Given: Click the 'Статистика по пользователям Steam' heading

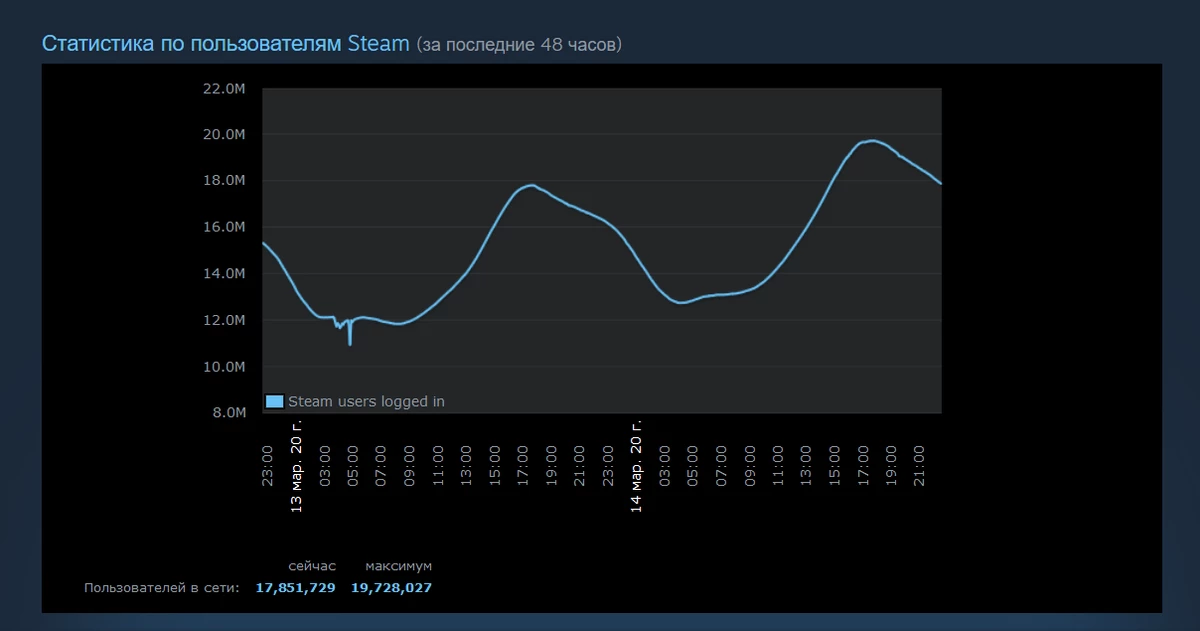Looking at the screenshot, I should tap(226, 44).
